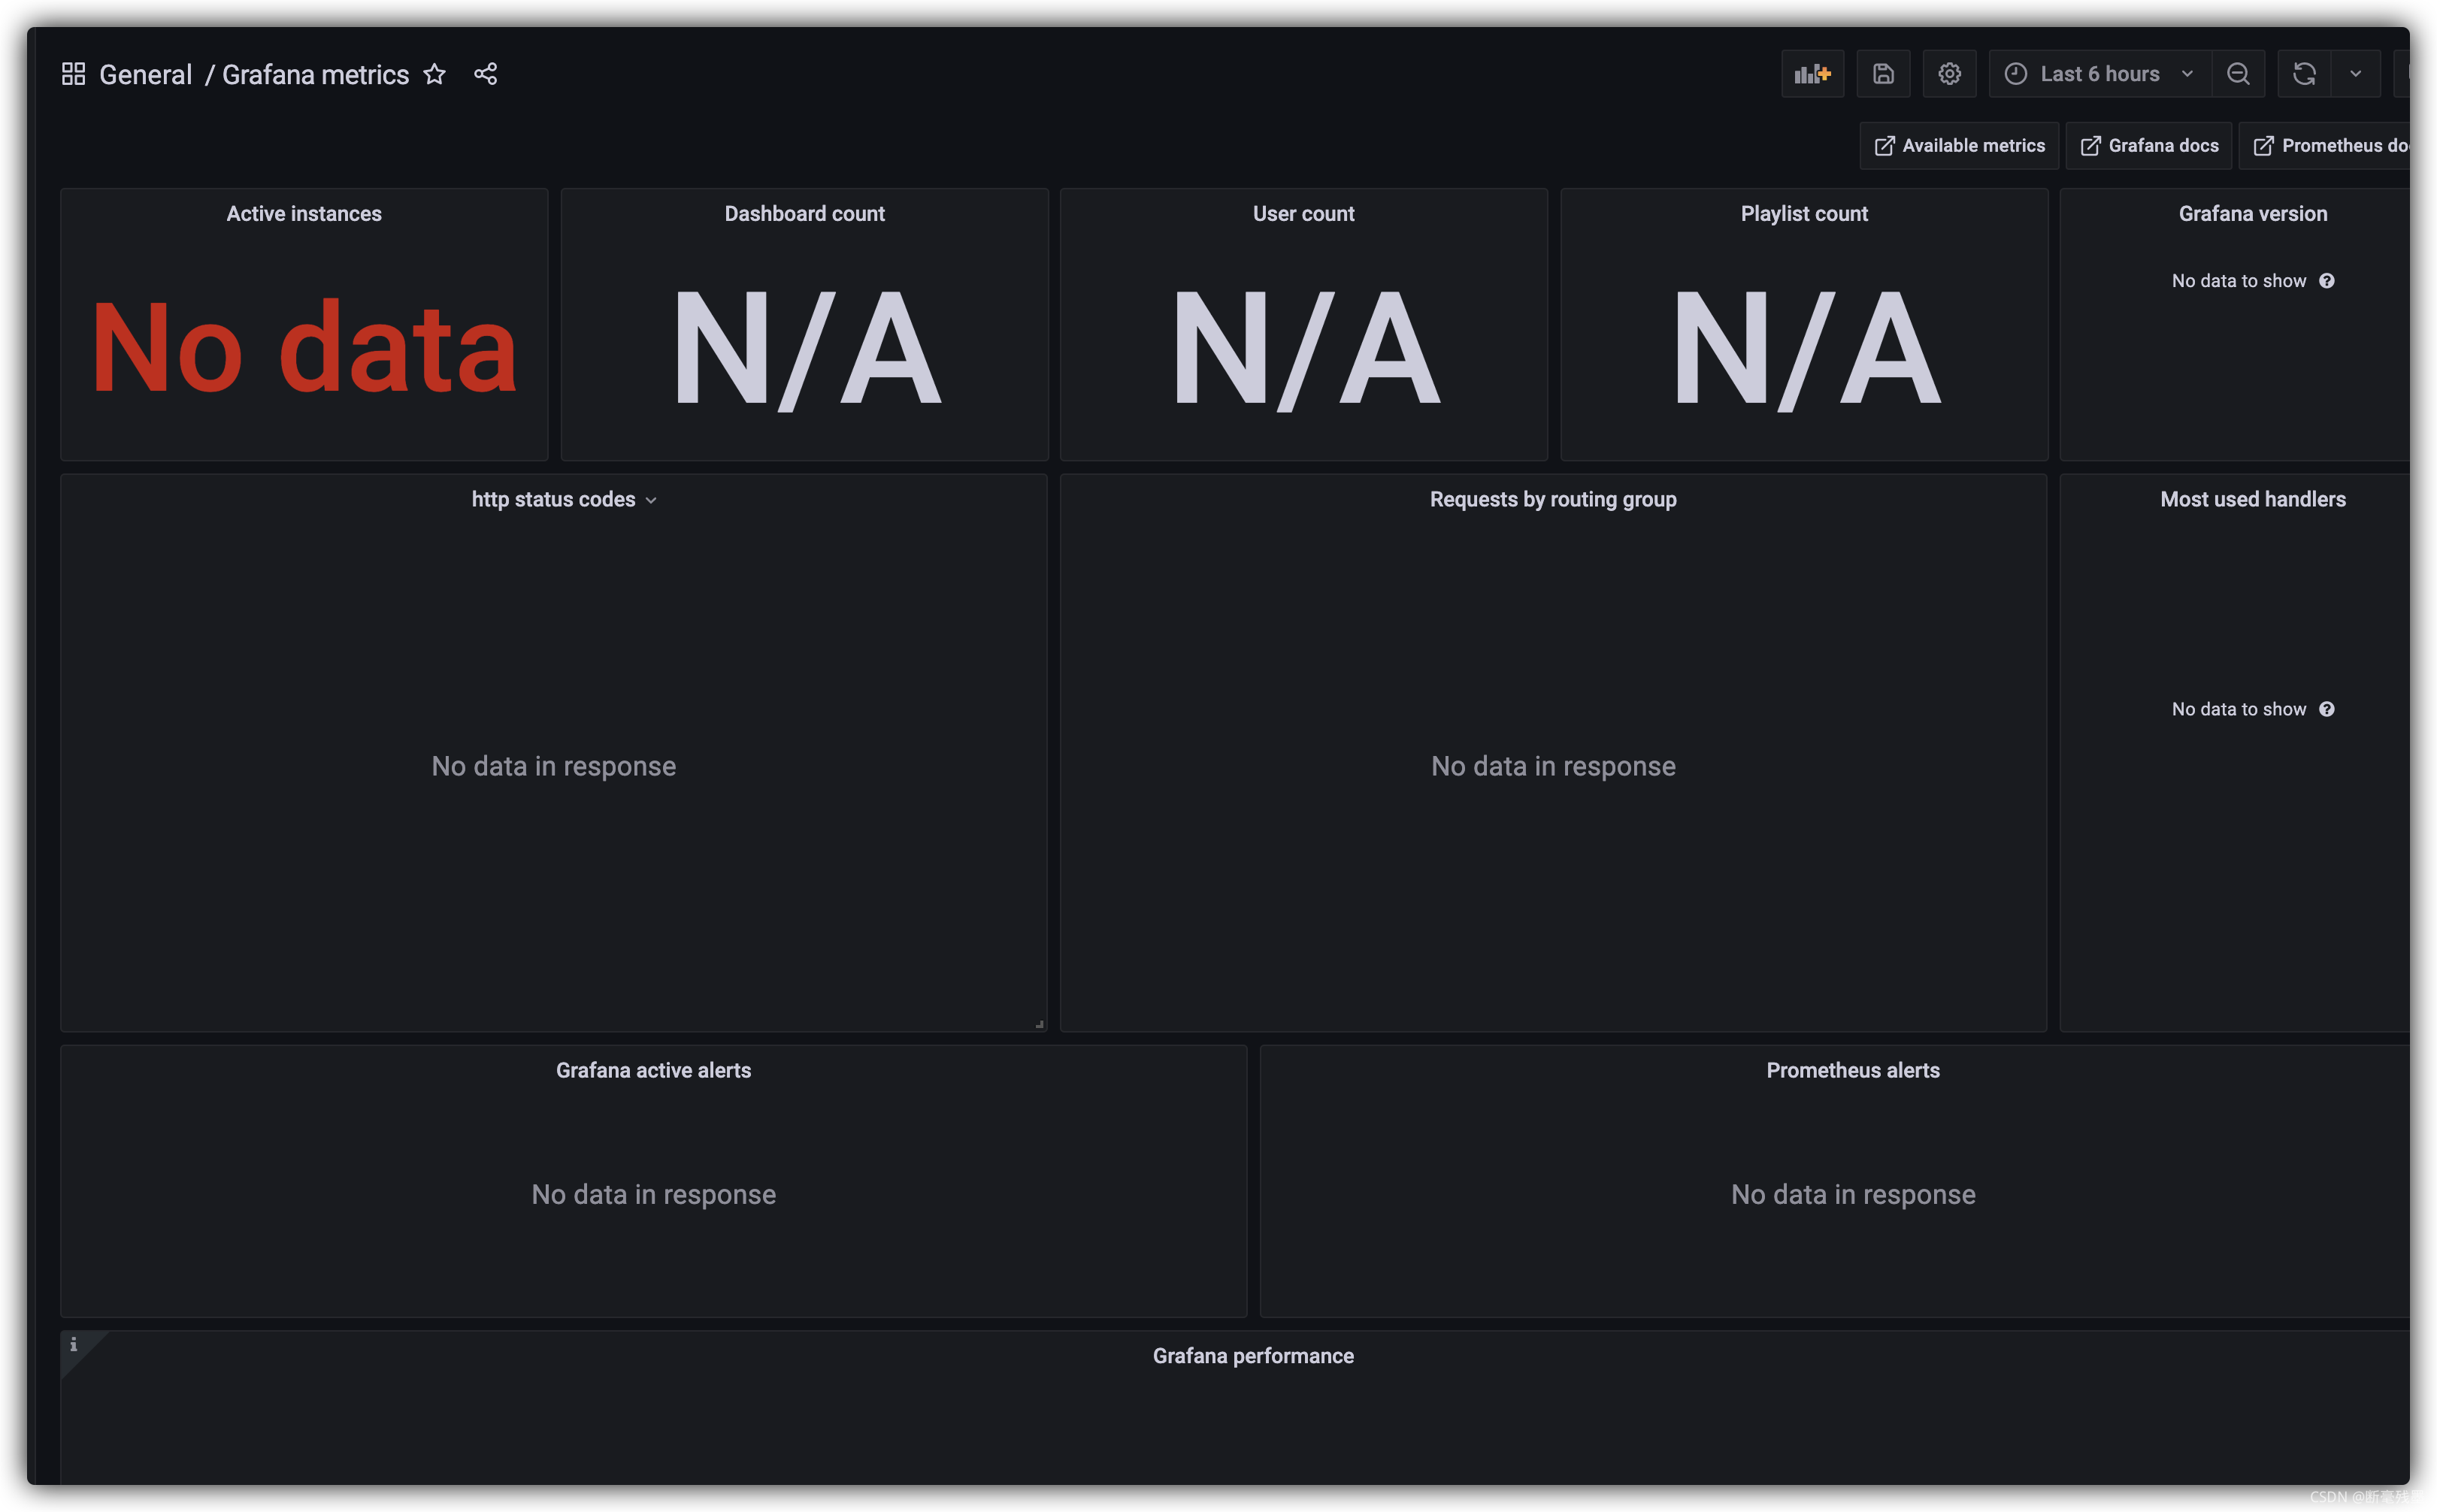
Task: Open the dashboards grid icon
Action: [x=73, y=74]
